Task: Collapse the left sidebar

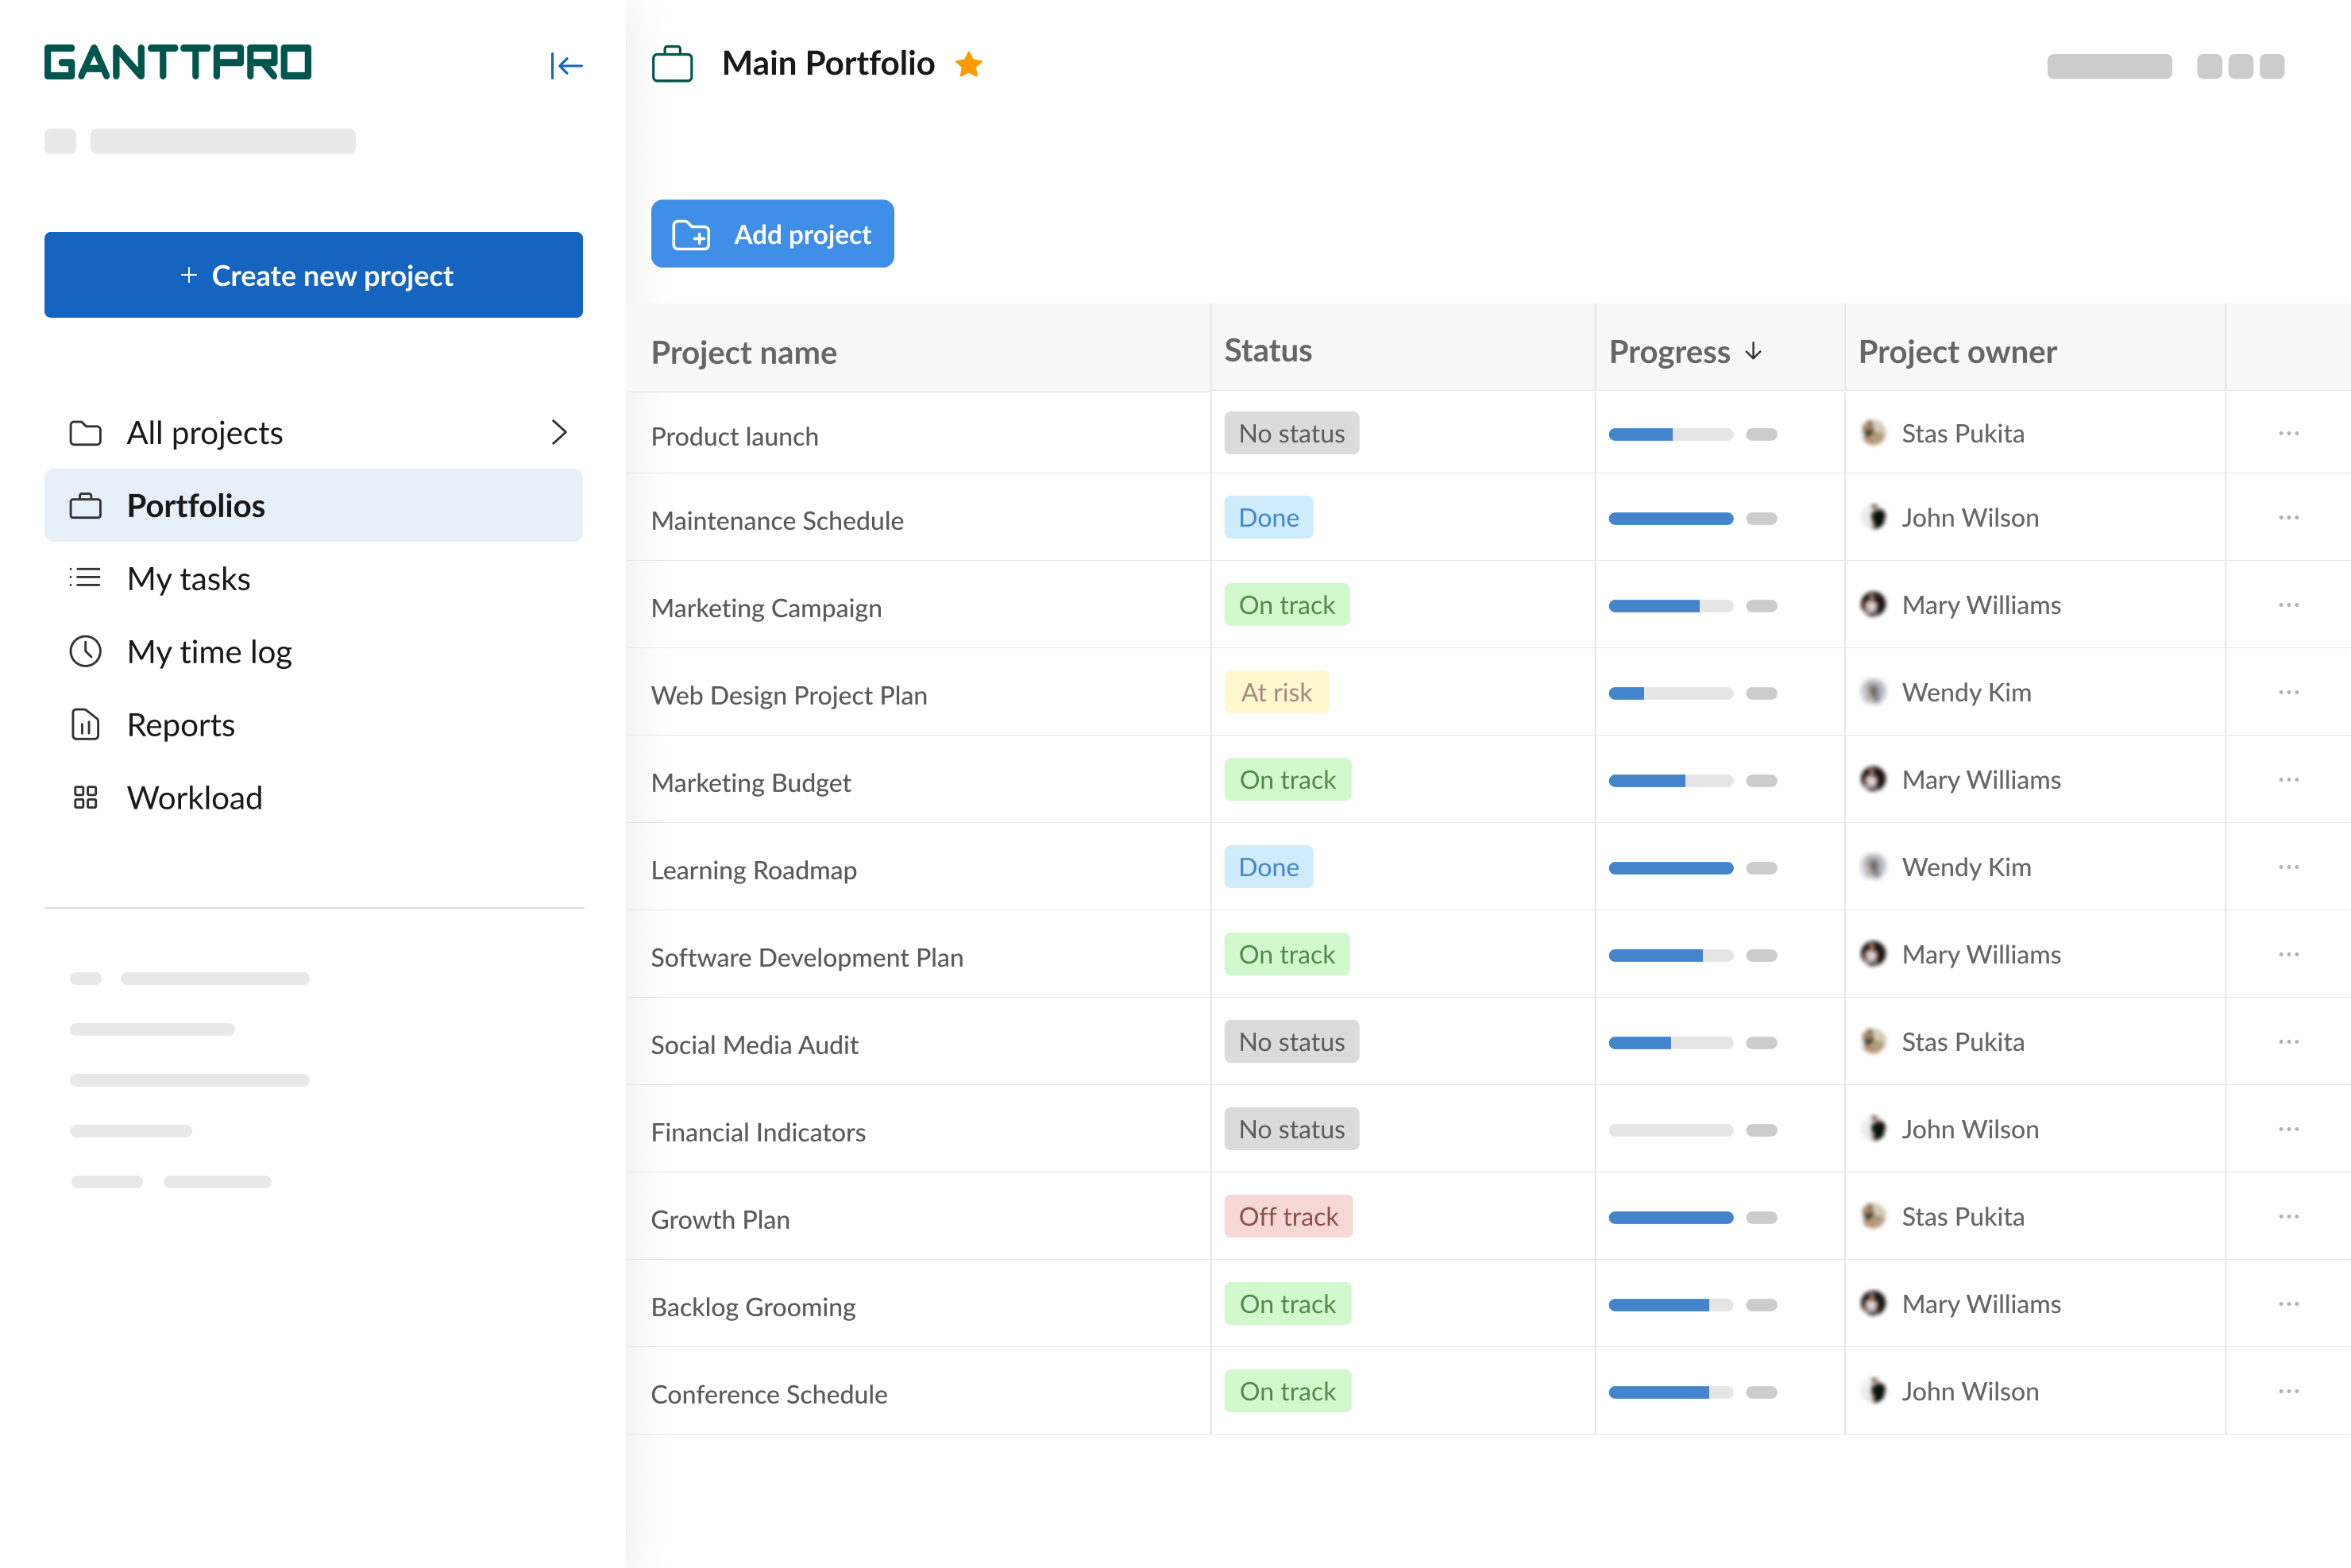Action: [566, 65]
